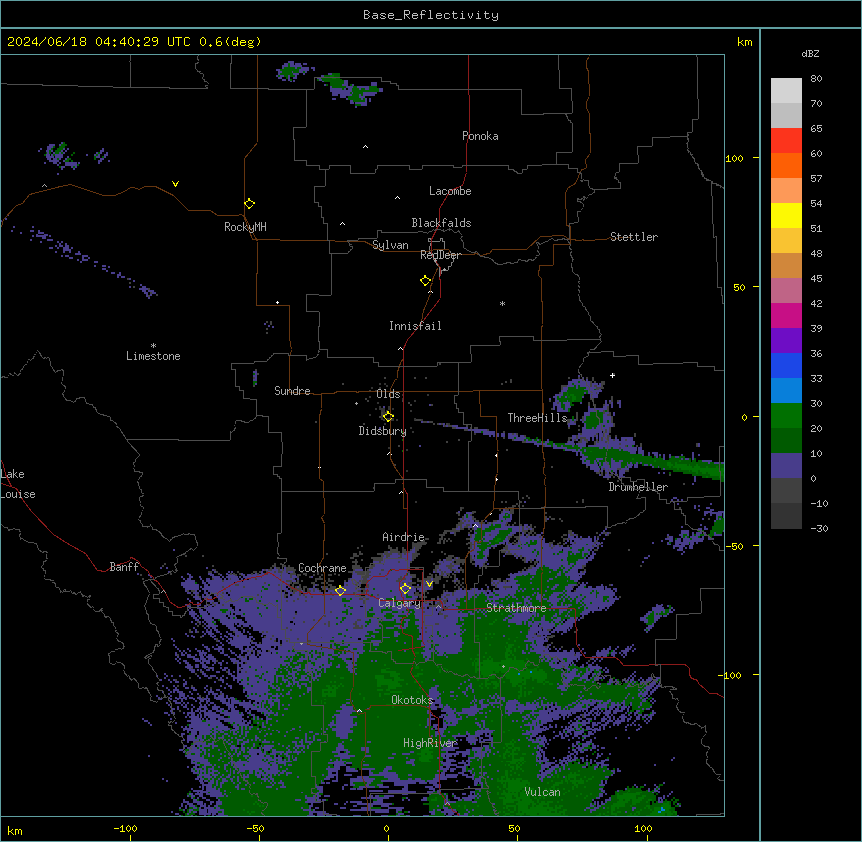Click the Blackfalds city label
862x842 pixels.
click(x=441, y=223)
